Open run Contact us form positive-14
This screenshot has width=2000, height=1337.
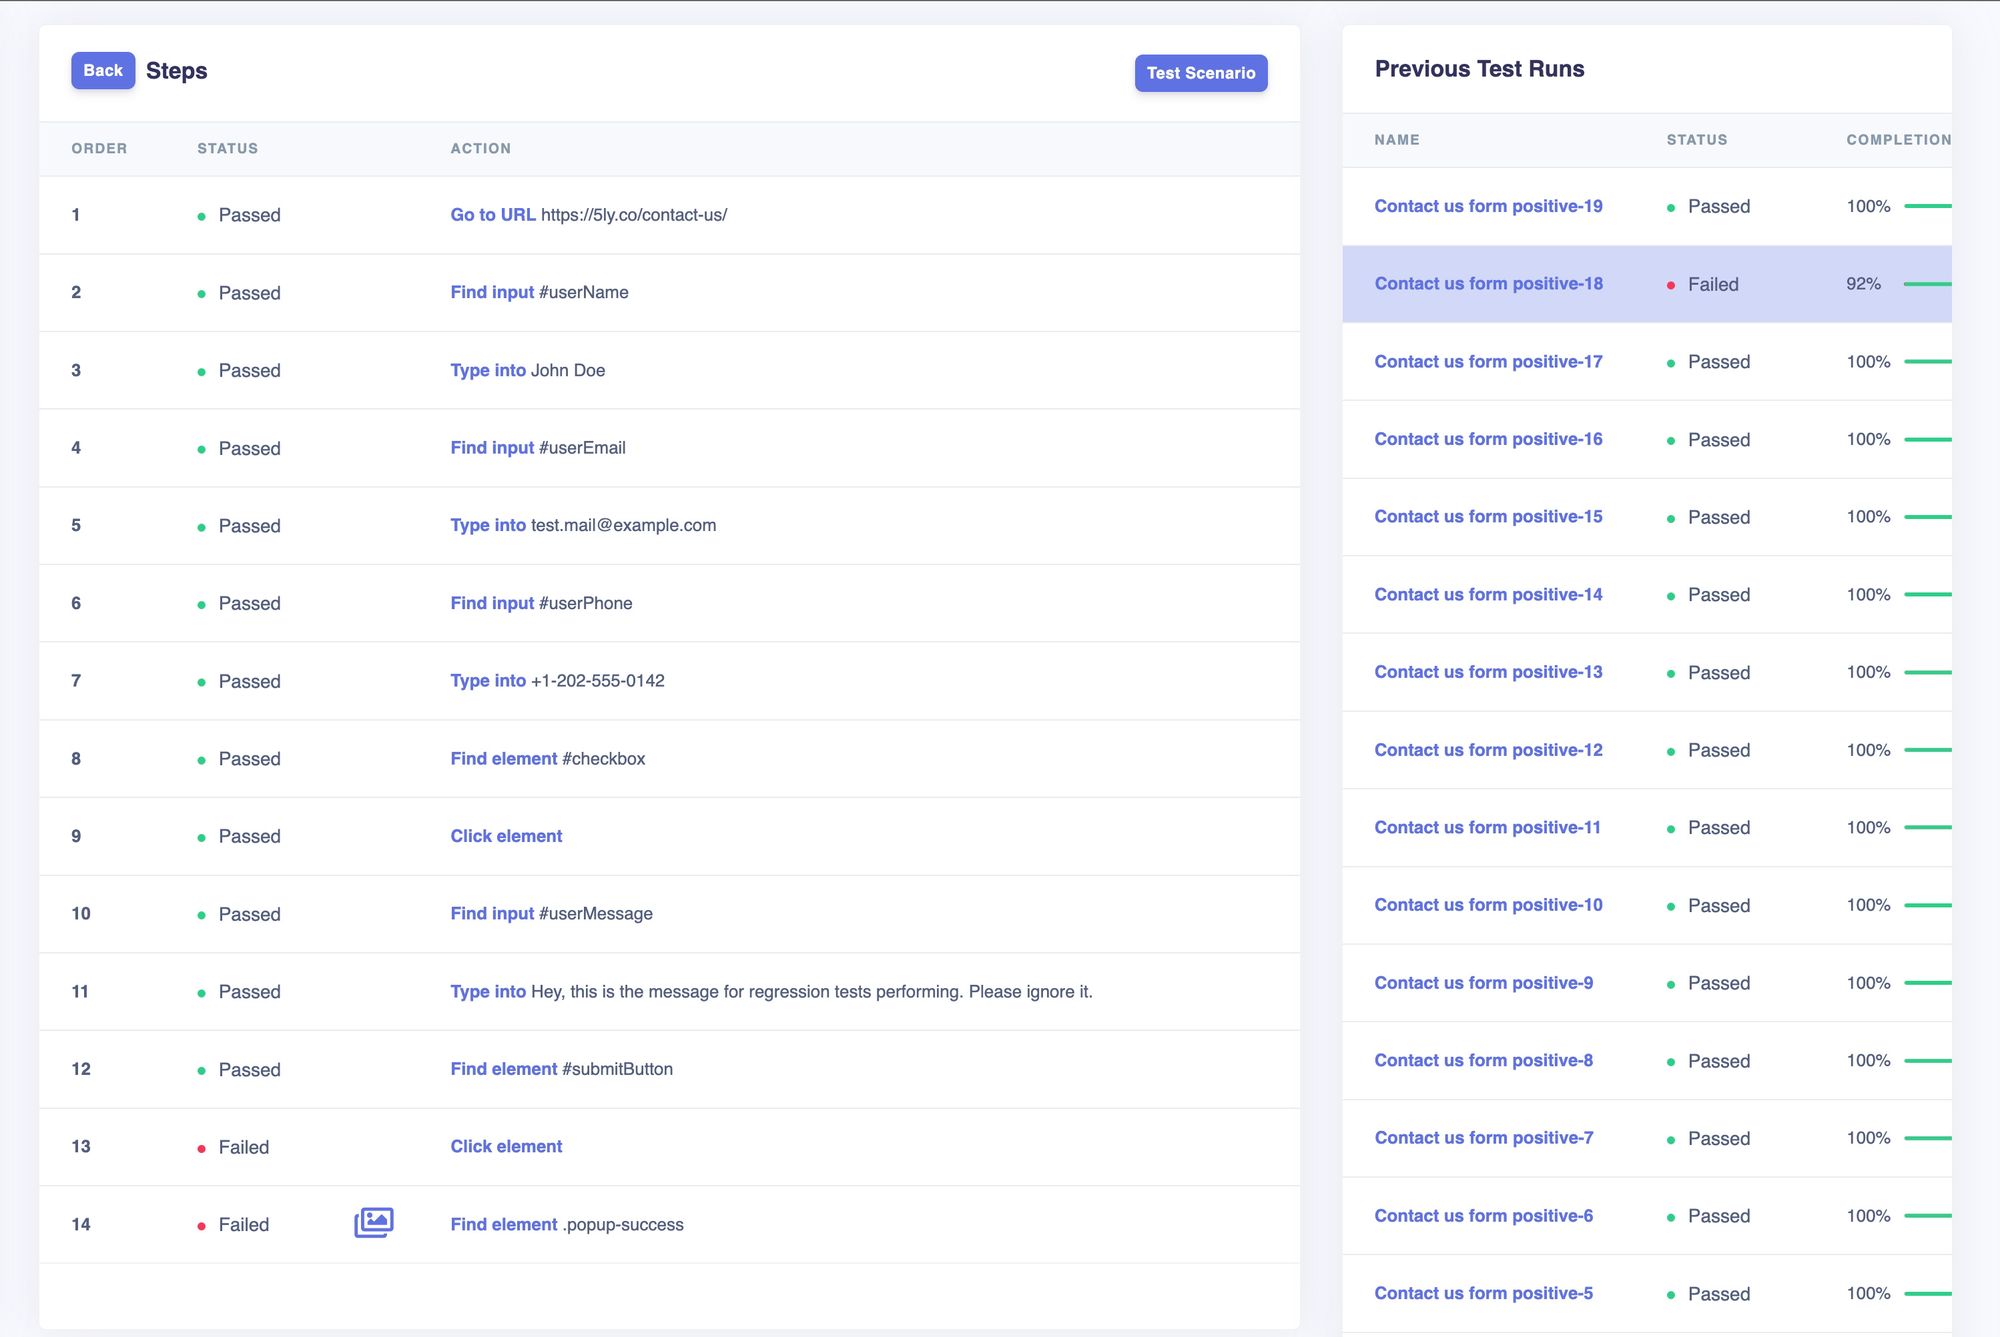pyautogui.click(x=1488, y=595)
